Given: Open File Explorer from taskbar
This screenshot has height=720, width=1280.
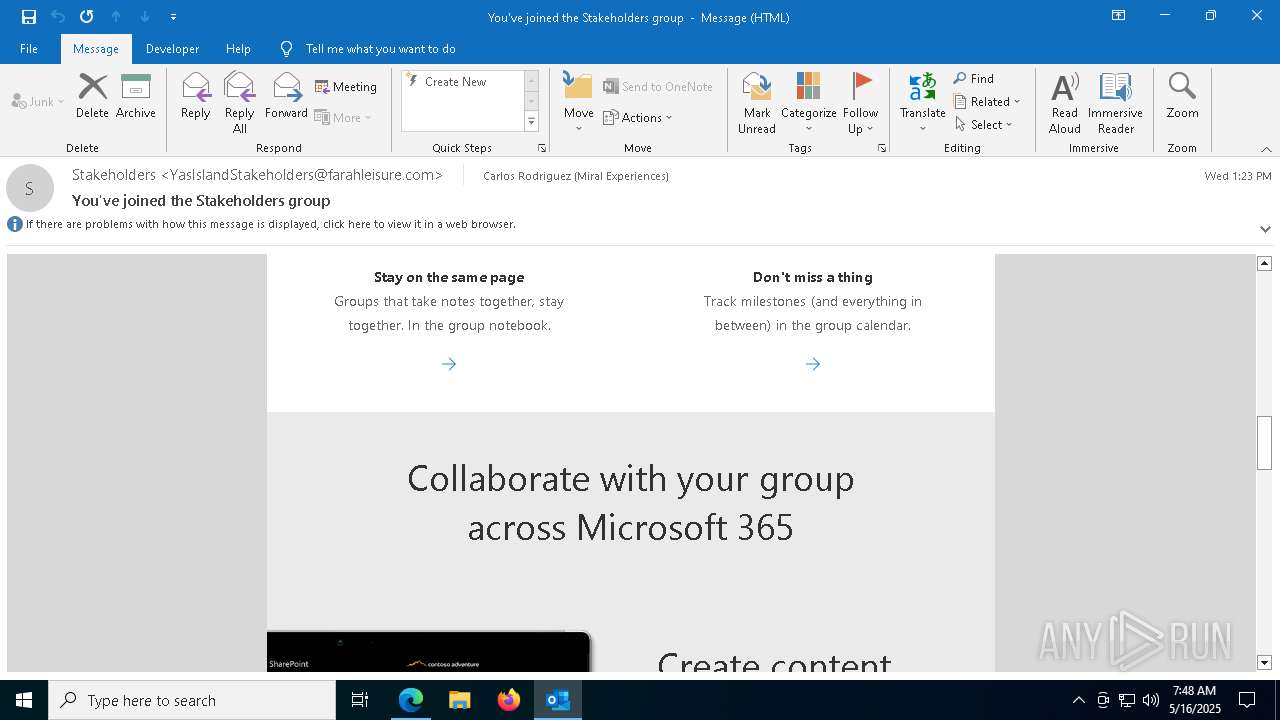Looking at the screenshot, I should point(460,700).
